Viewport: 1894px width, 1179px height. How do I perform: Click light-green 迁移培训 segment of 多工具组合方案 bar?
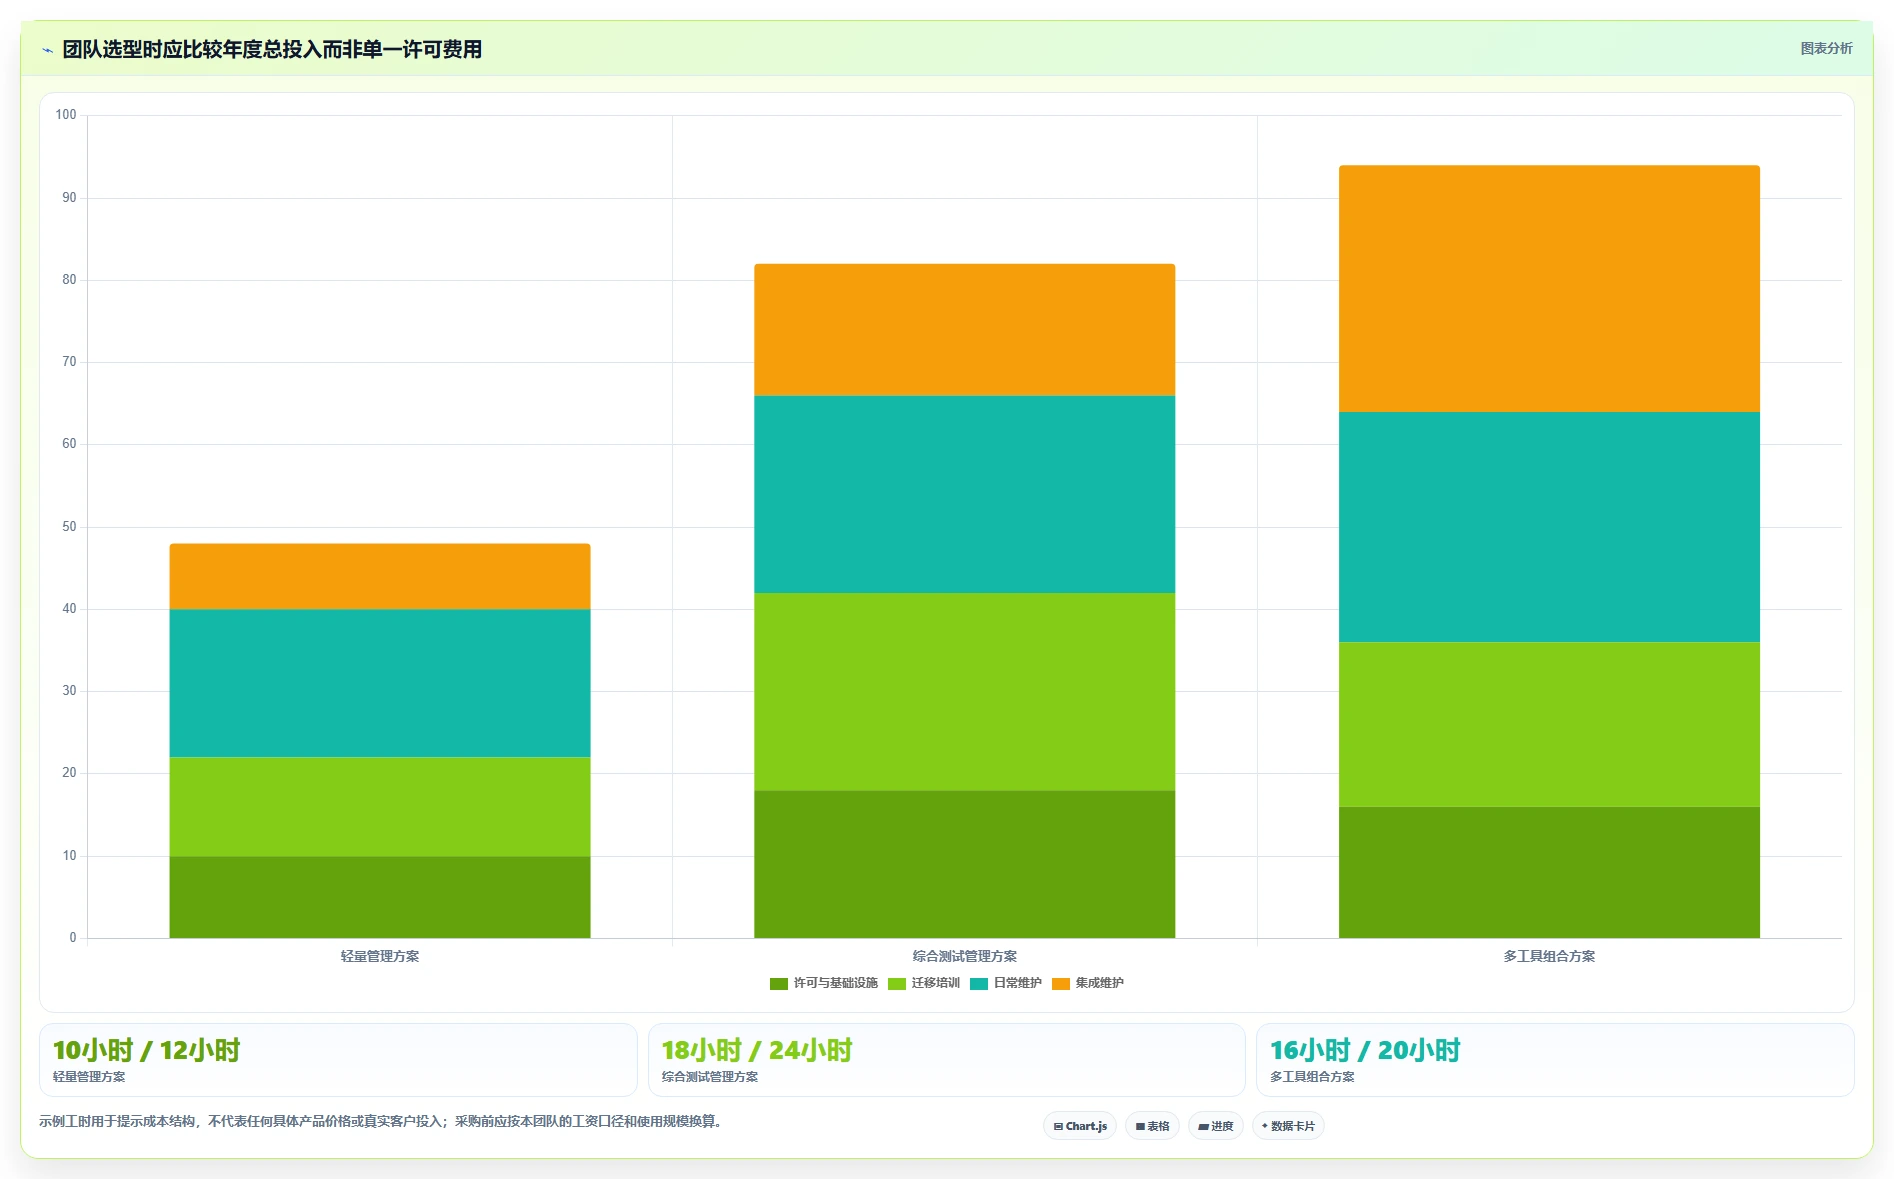click(1549, 725)
